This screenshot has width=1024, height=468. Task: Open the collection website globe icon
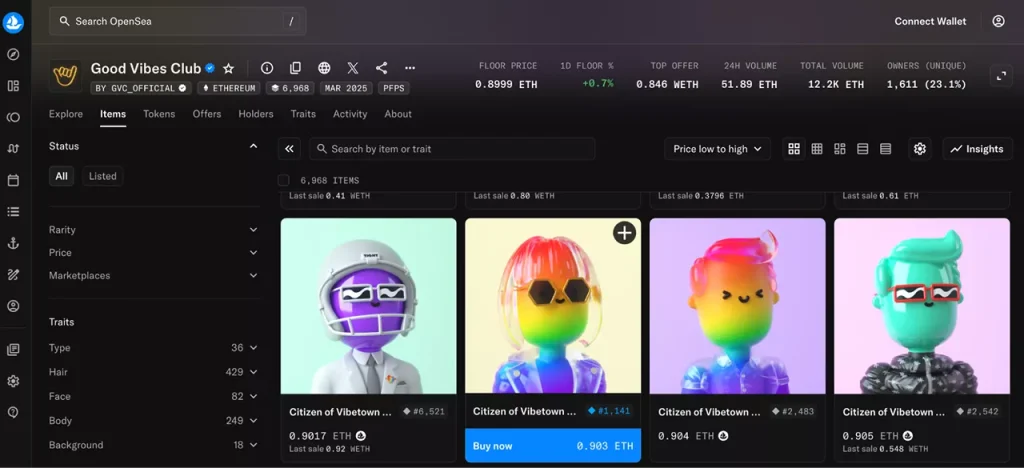(x=324, y=68)
